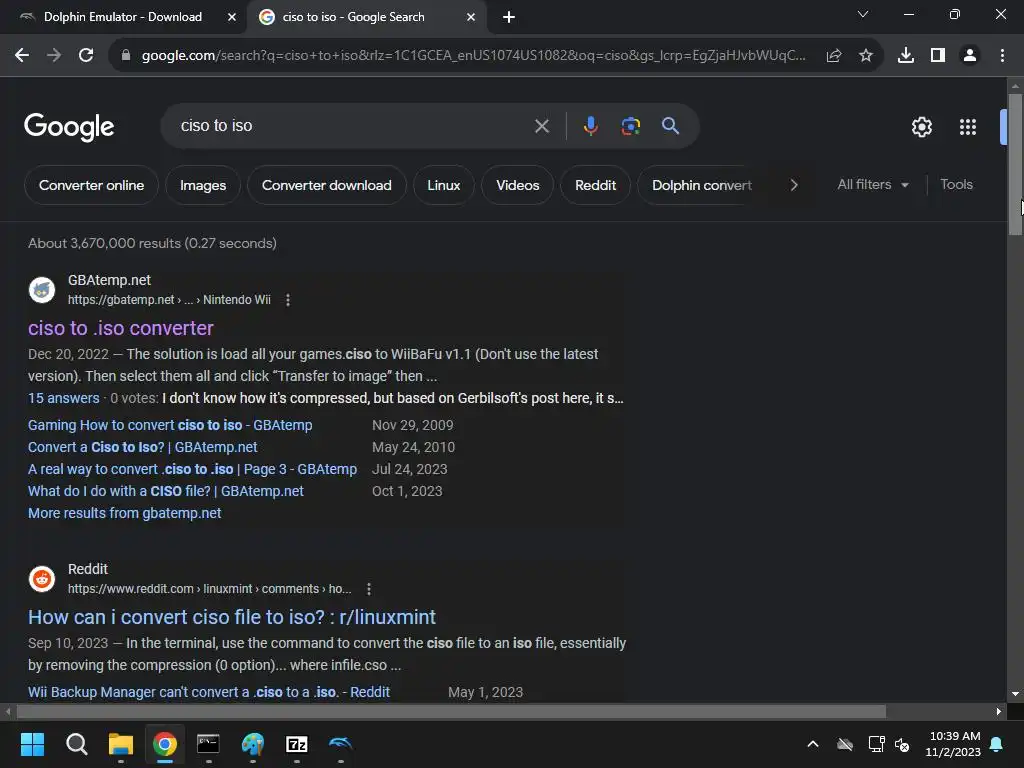Switch to Dolphin Emulator - Download tab
The width and height of the screenshot is (1024, 768).
point(123,17)
